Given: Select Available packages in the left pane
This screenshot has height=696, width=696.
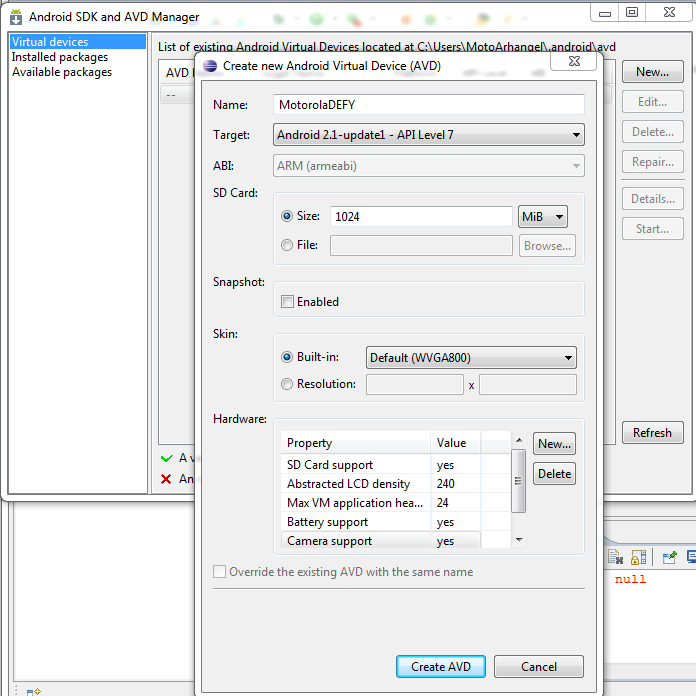Looking at the screenshot, I should (62, 72).
